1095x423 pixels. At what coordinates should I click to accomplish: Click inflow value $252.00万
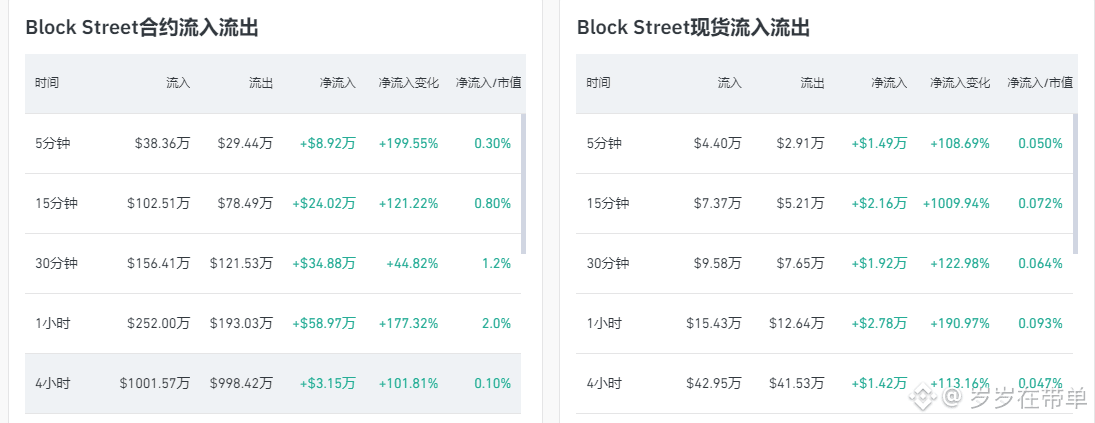159,324
